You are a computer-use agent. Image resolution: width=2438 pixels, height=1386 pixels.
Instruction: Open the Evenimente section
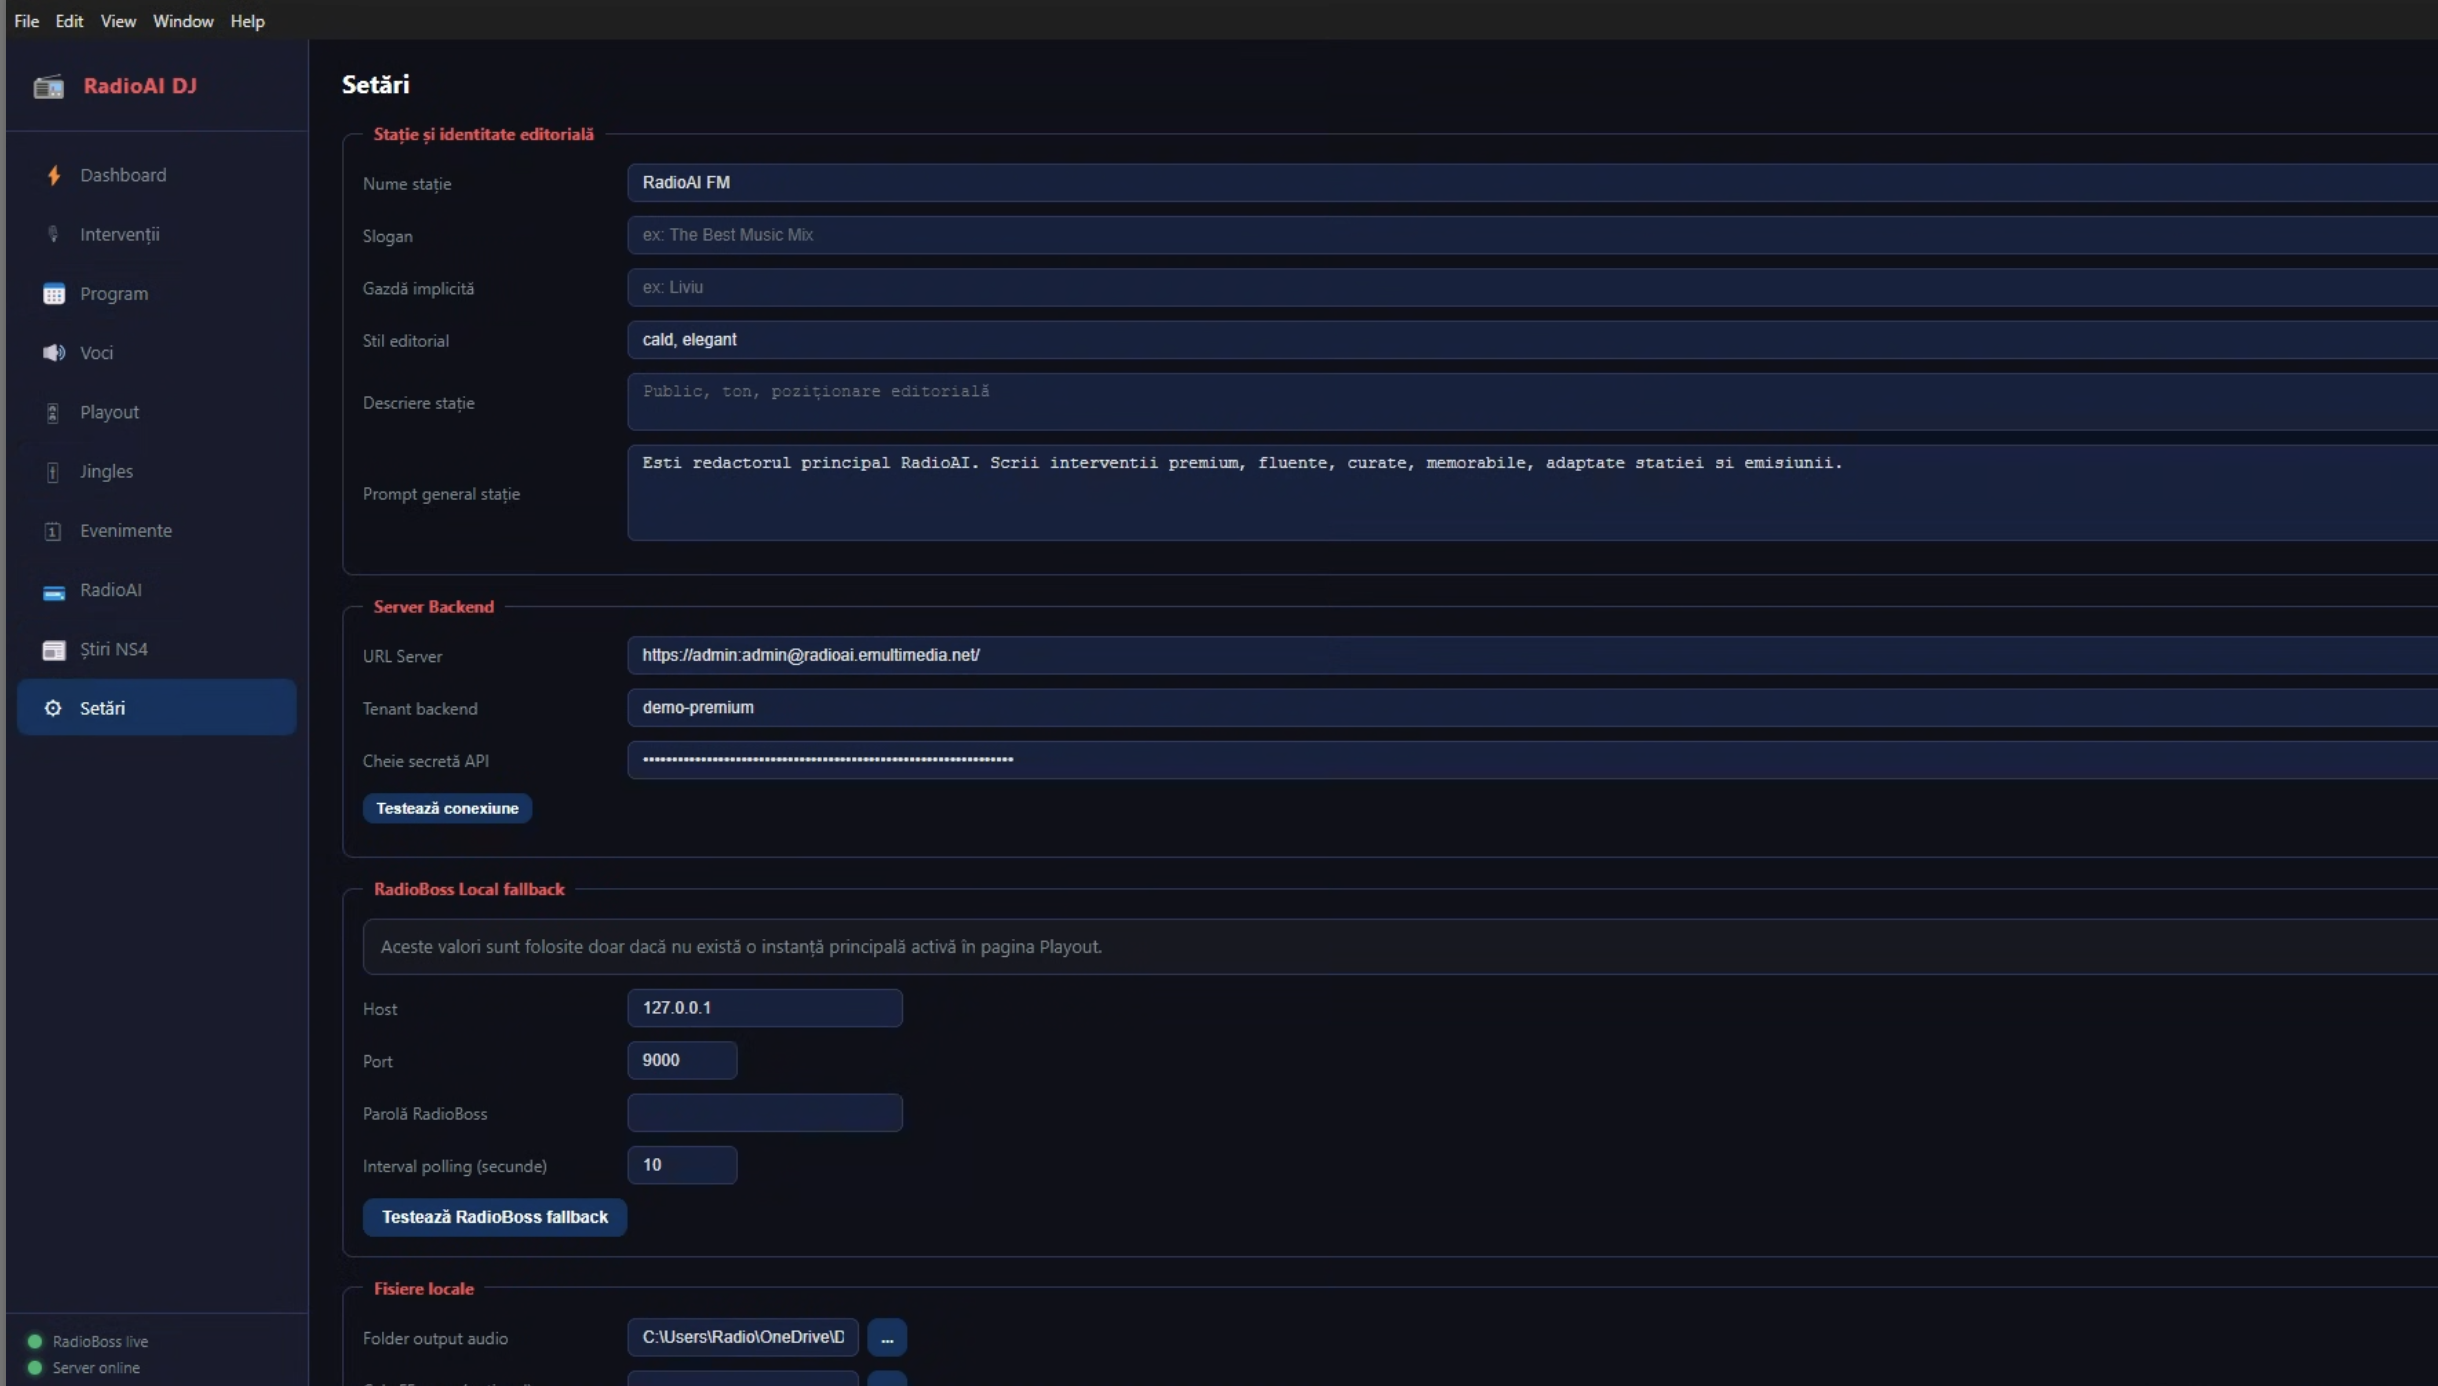(x=157, y=530)
